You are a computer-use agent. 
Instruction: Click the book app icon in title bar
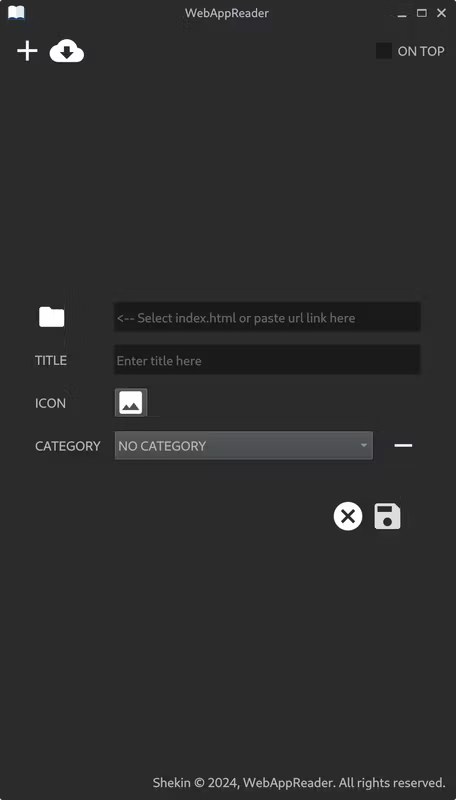click(16, 13)
